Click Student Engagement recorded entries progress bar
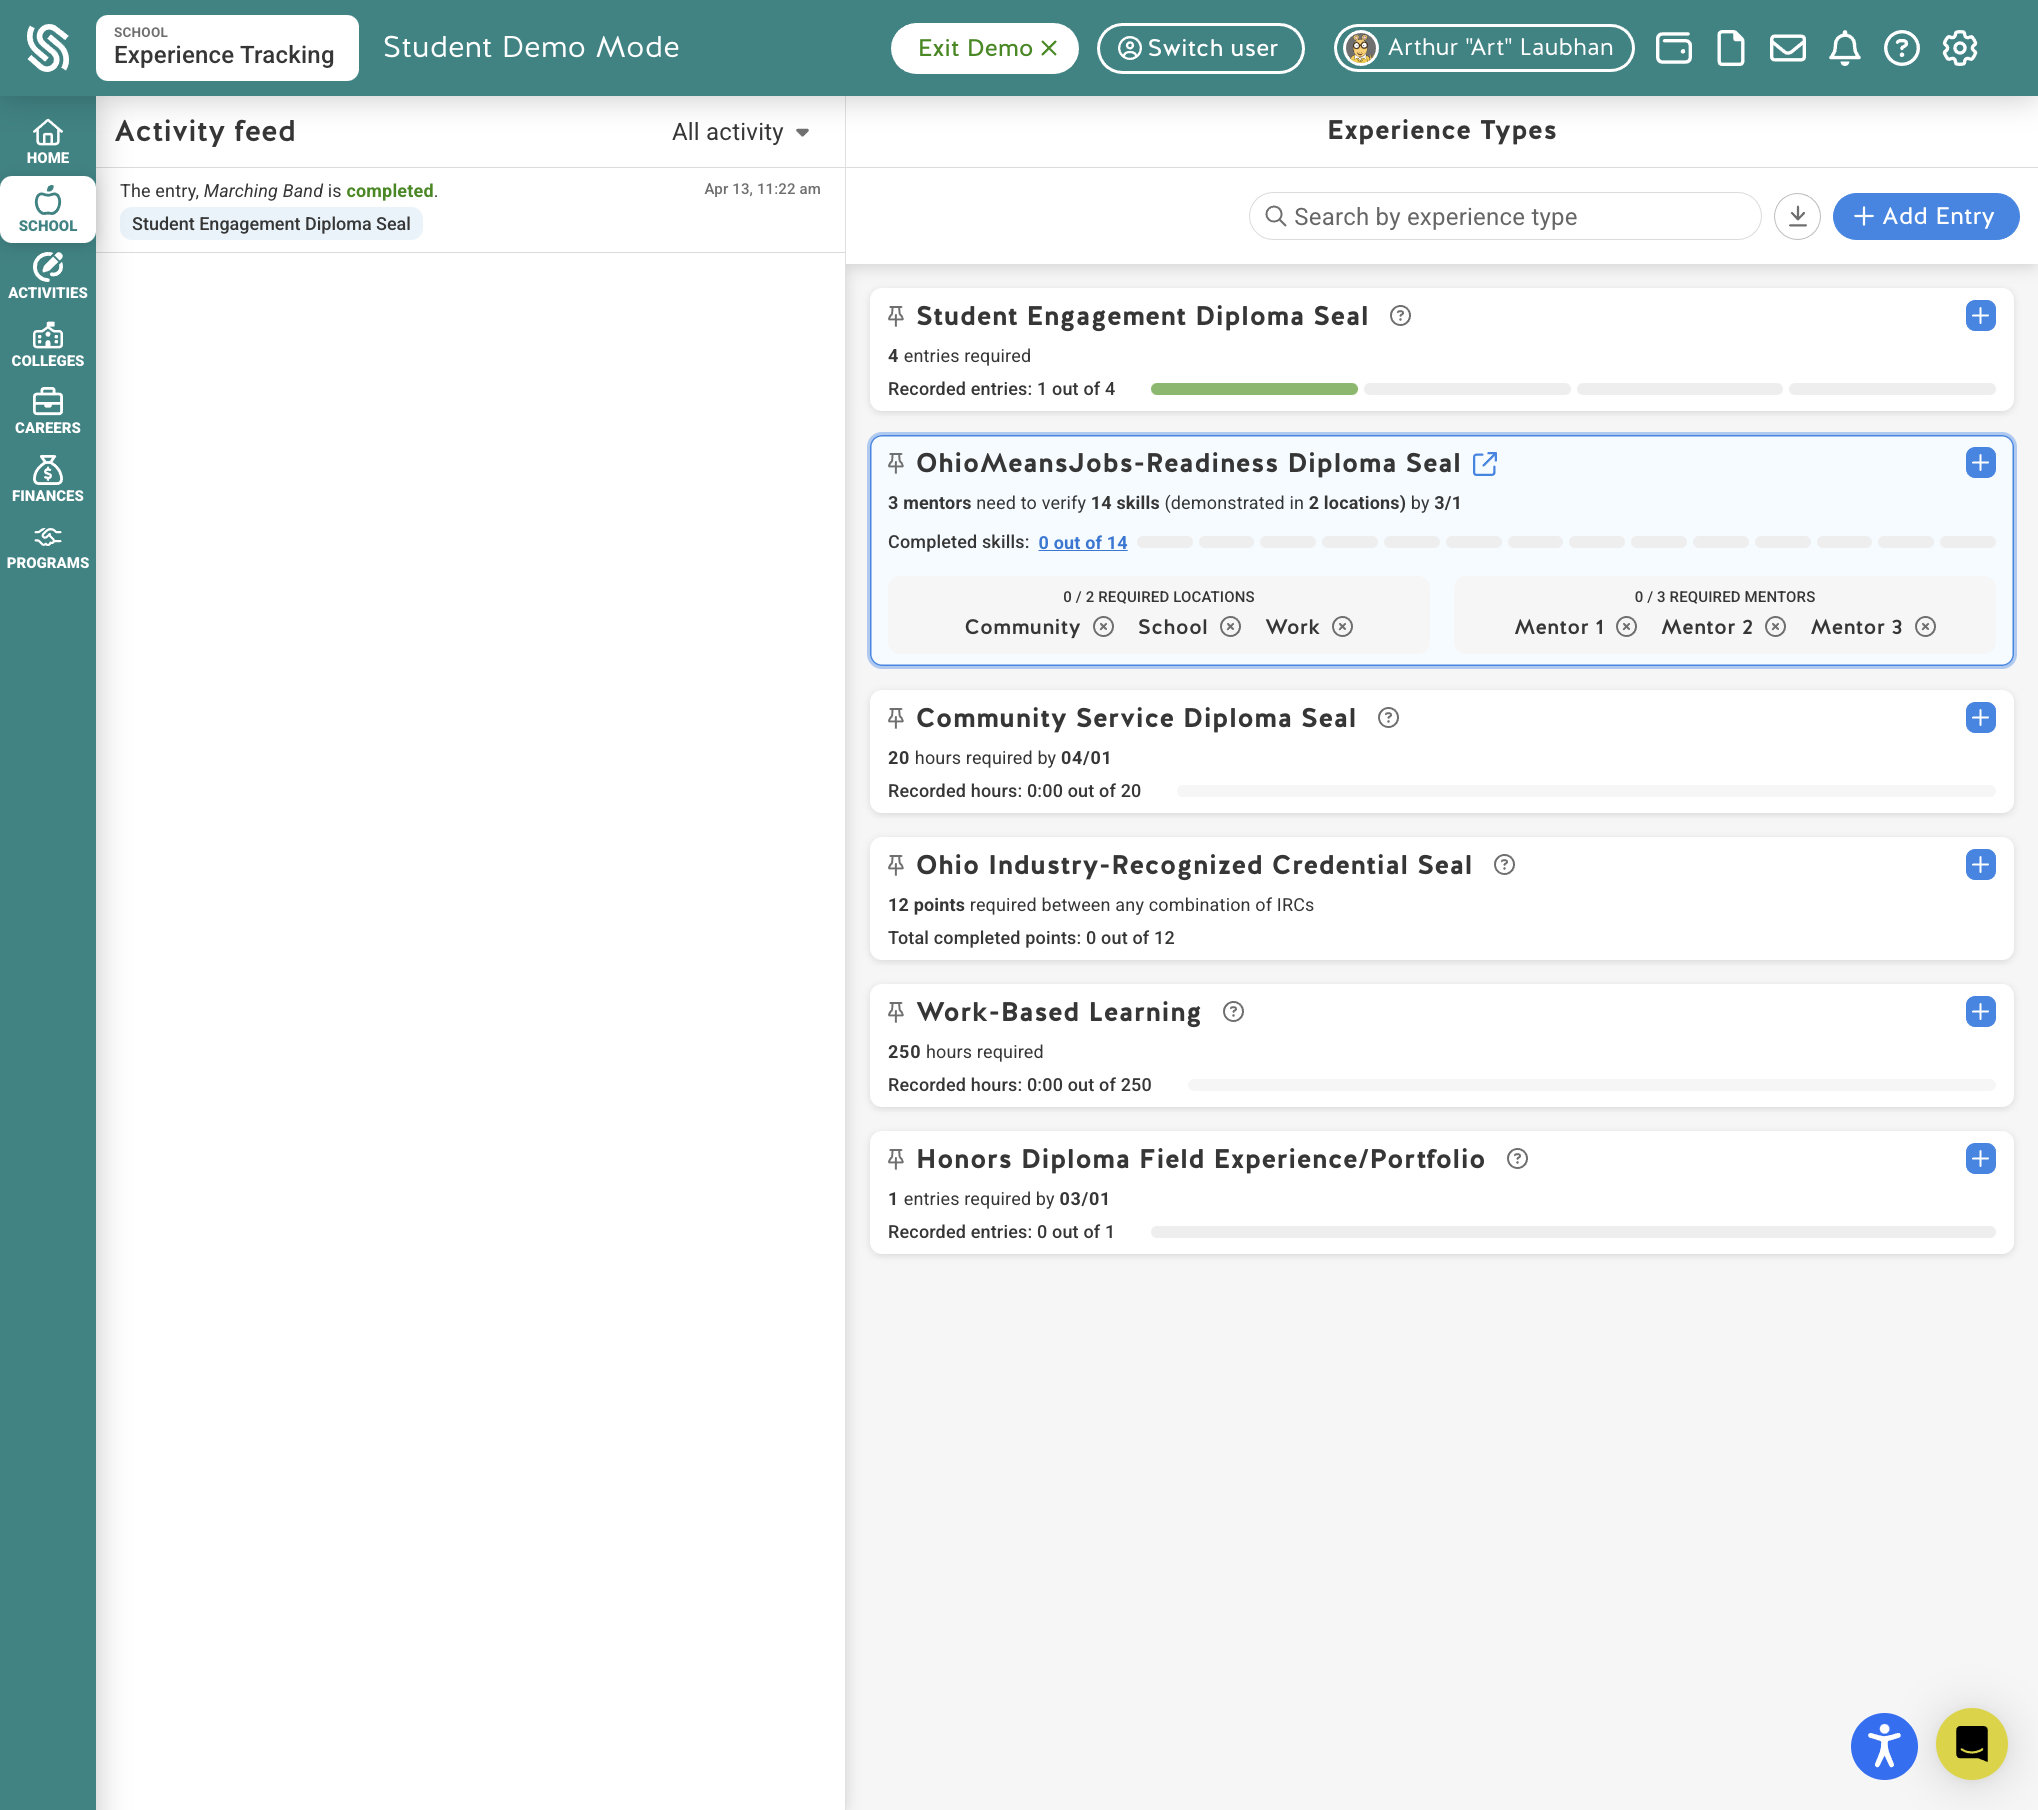The image size is (2038, 1810). (x=1573, y=389)
